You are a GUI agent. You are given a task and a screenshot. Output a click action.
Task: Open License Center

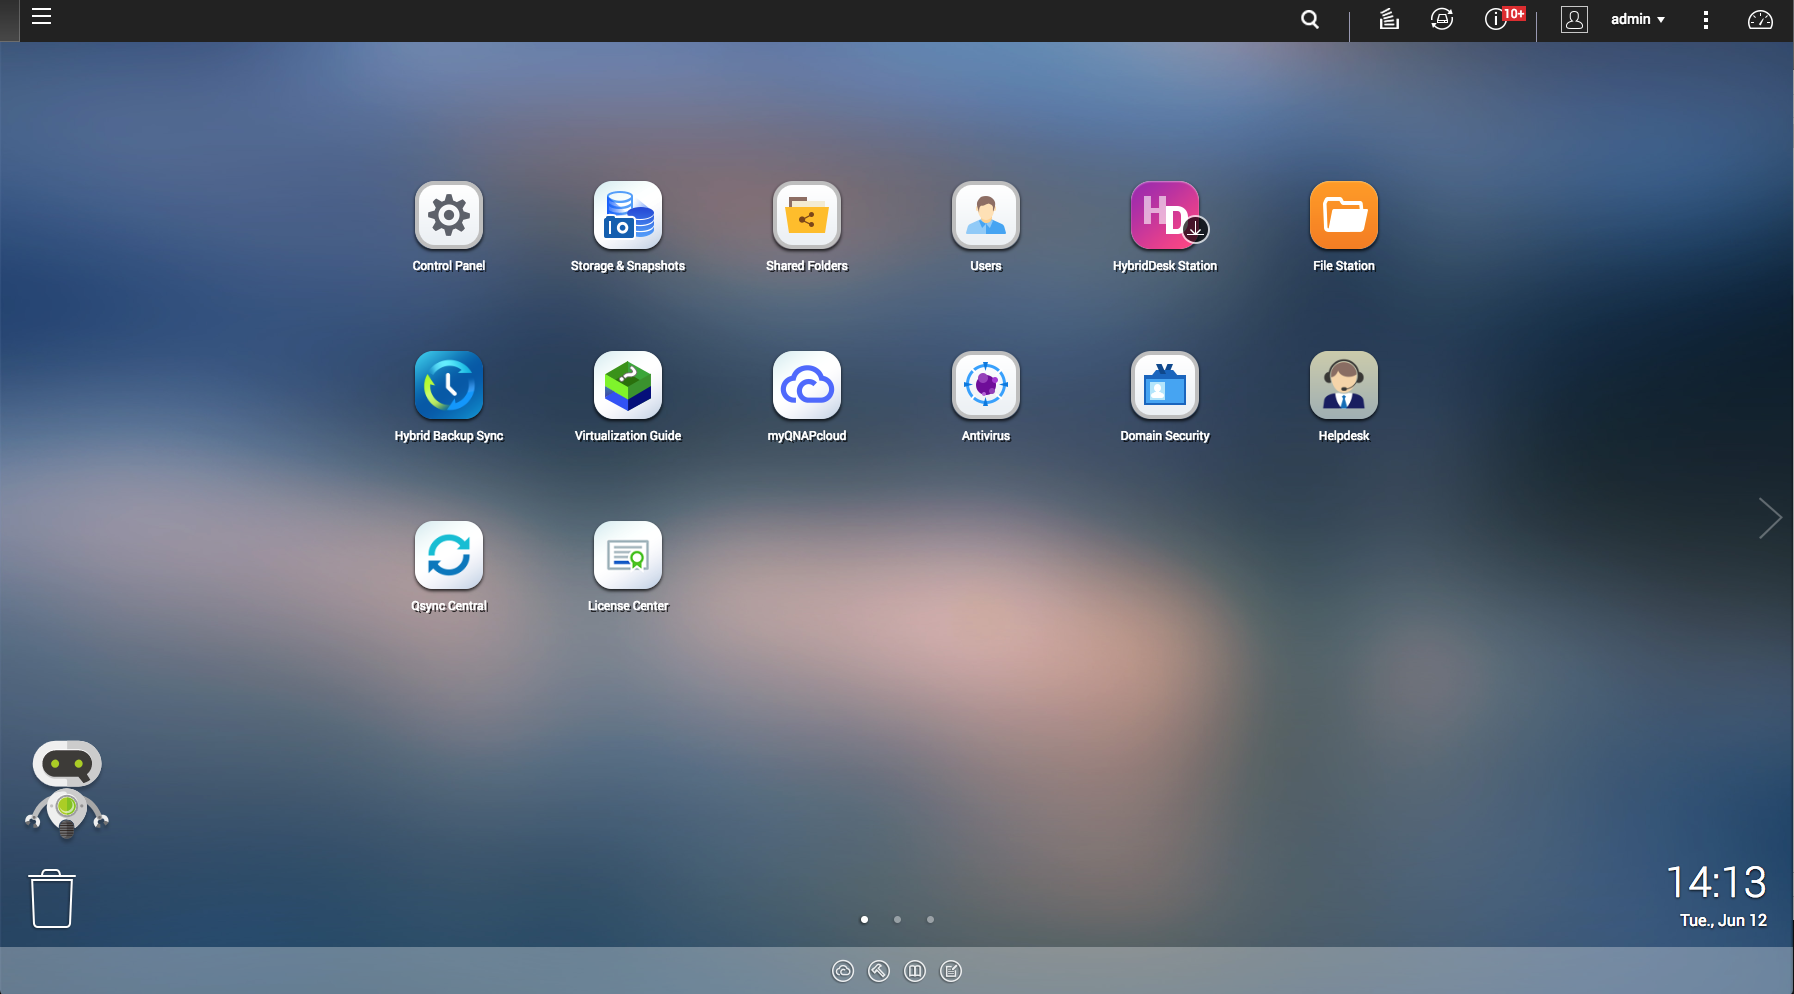pyautogui.click(x=627, y=555)
